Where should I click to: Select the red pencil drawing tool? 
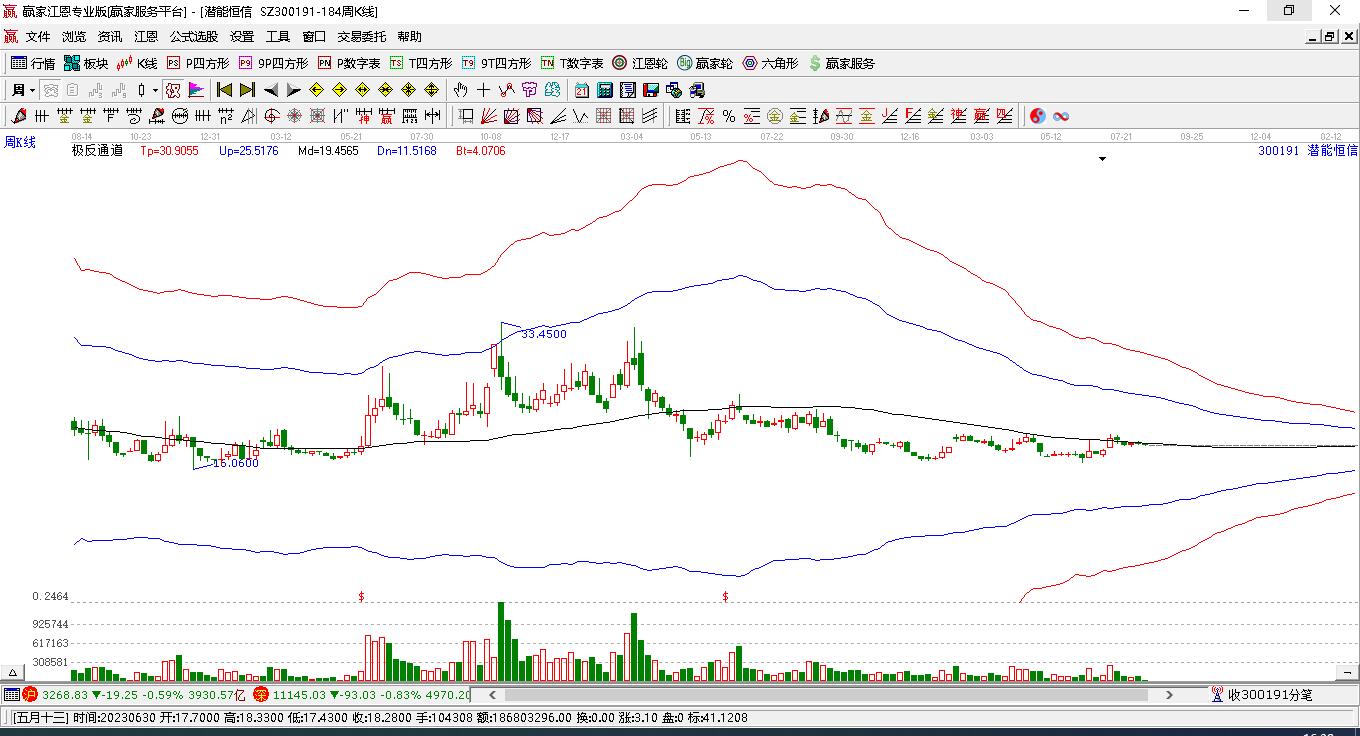point(19,116)
